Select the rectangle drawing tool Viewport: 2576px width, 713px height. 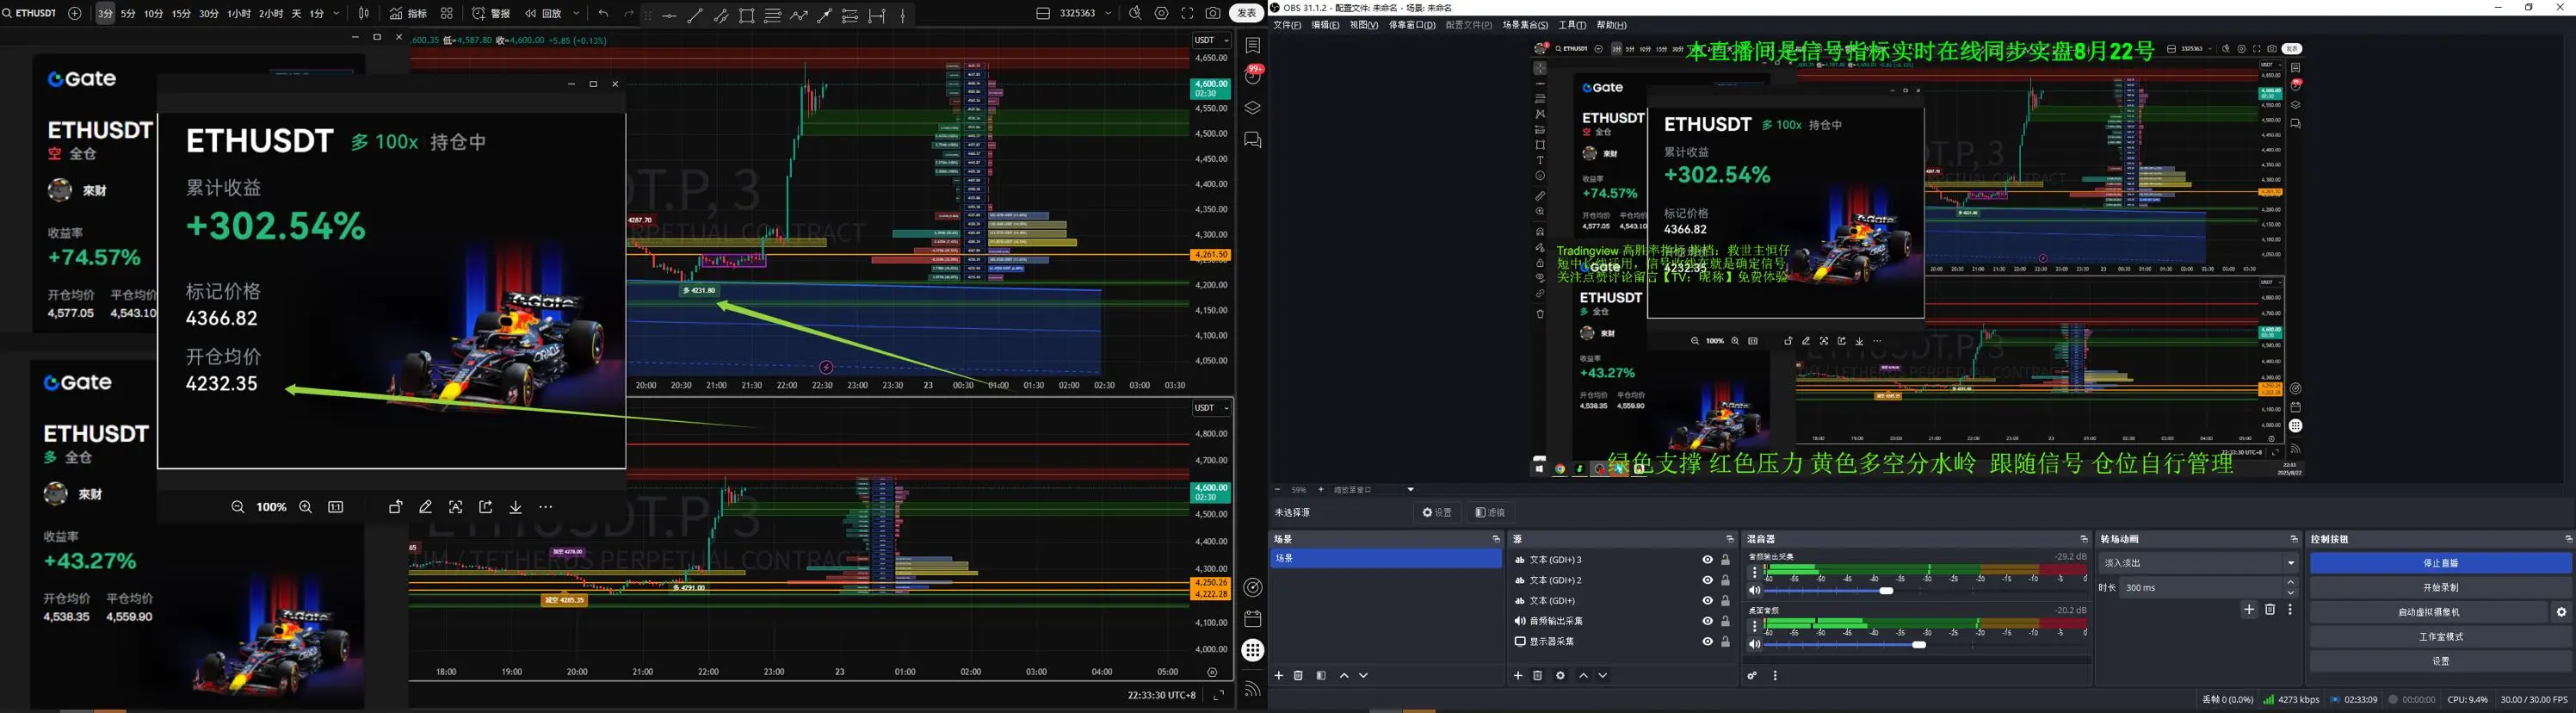click(x=747, y=15)
